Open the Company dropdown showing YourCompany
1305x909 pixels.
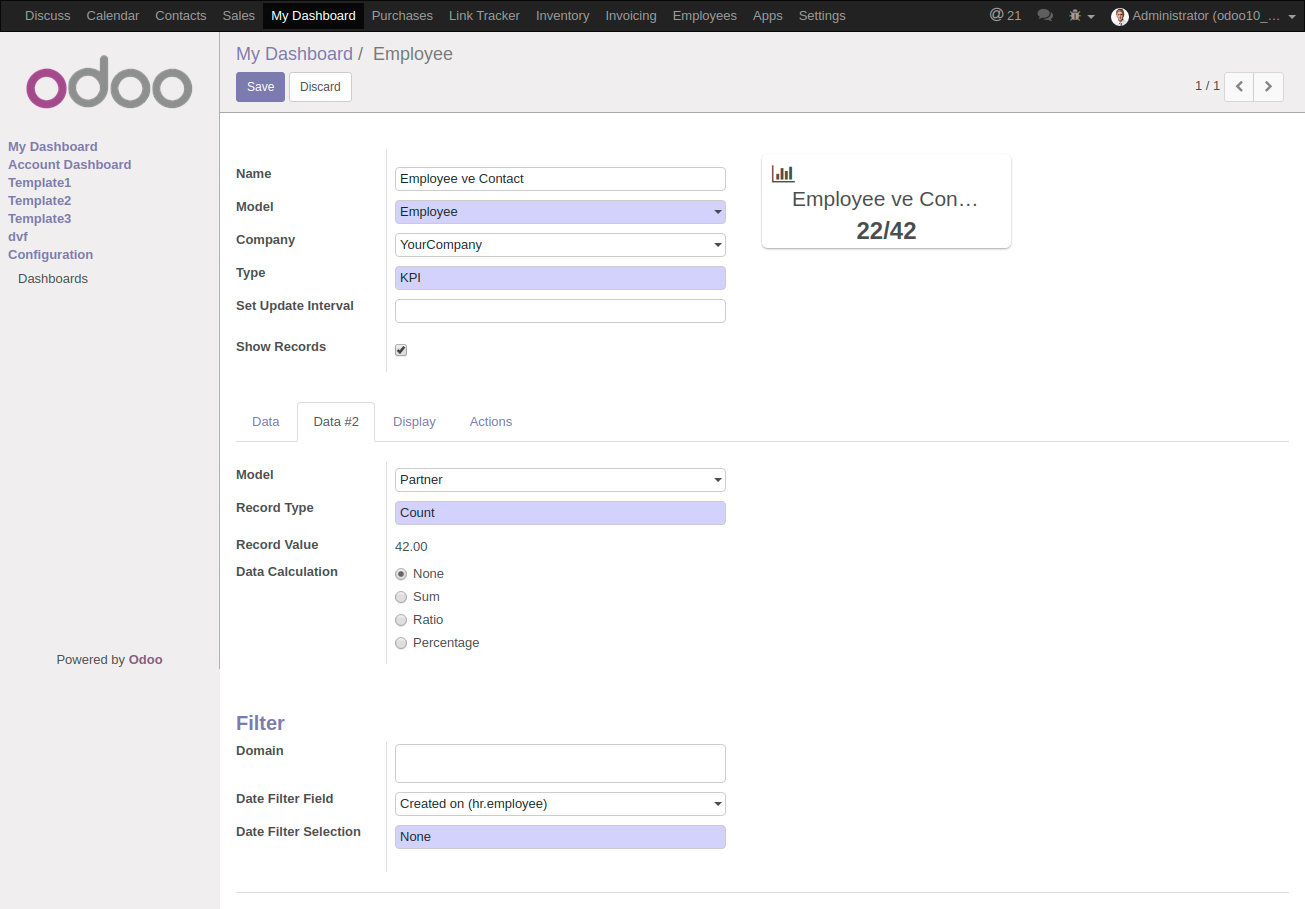click(560, 245)
